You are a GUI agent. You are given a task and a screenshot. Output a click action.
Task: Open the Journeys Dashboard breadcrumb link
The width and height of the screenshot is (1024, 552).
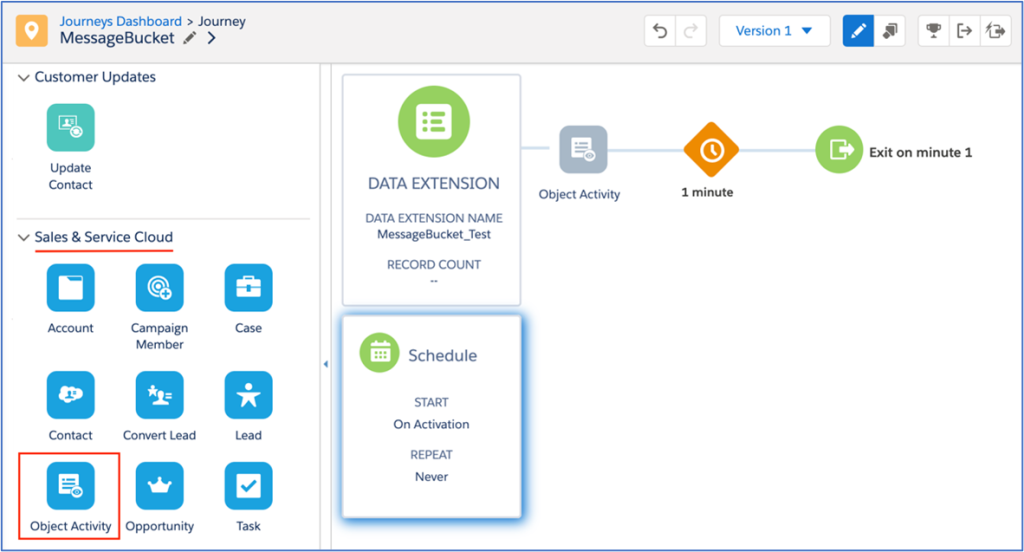(x=120, y=21)
